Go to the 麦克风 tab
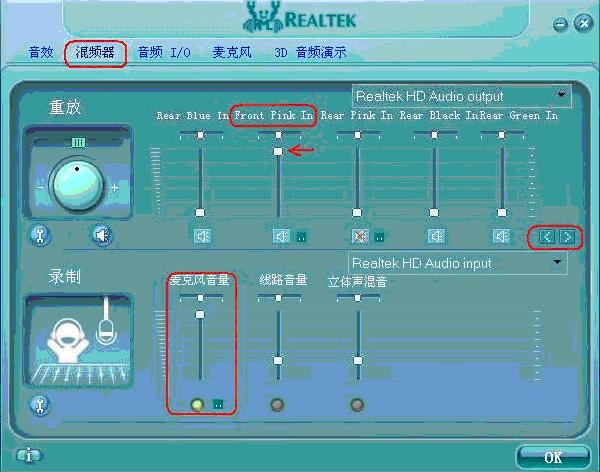600x472 pixels. tap(232, 52)
